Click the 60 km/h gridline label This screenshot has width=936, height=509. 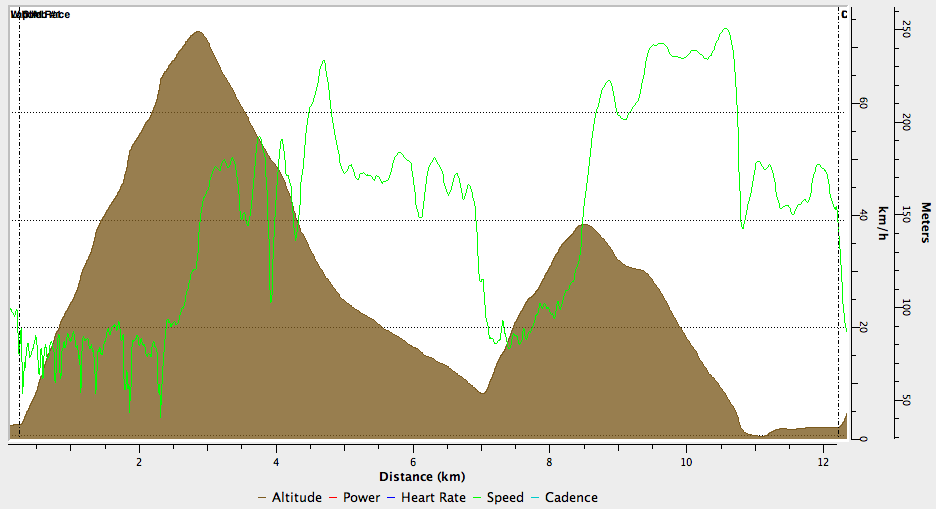tap(863, 104)
